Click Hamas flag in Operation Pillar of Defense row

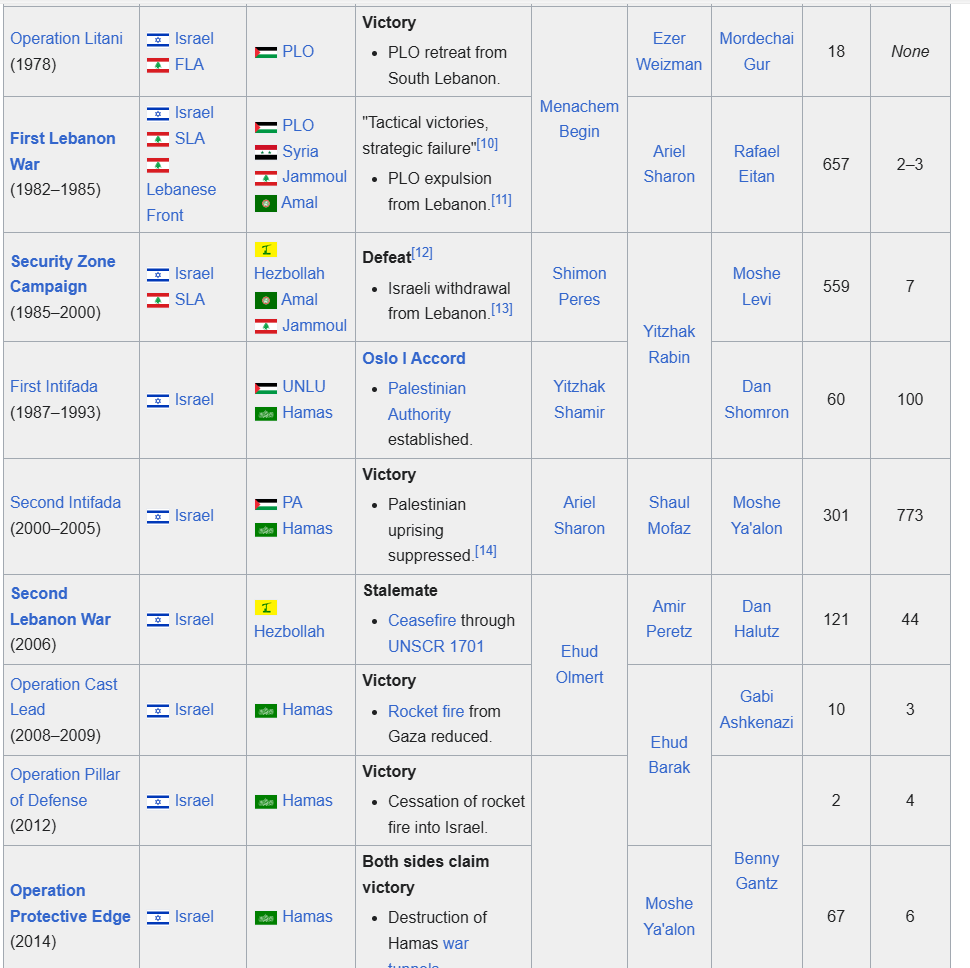point(265,801)
